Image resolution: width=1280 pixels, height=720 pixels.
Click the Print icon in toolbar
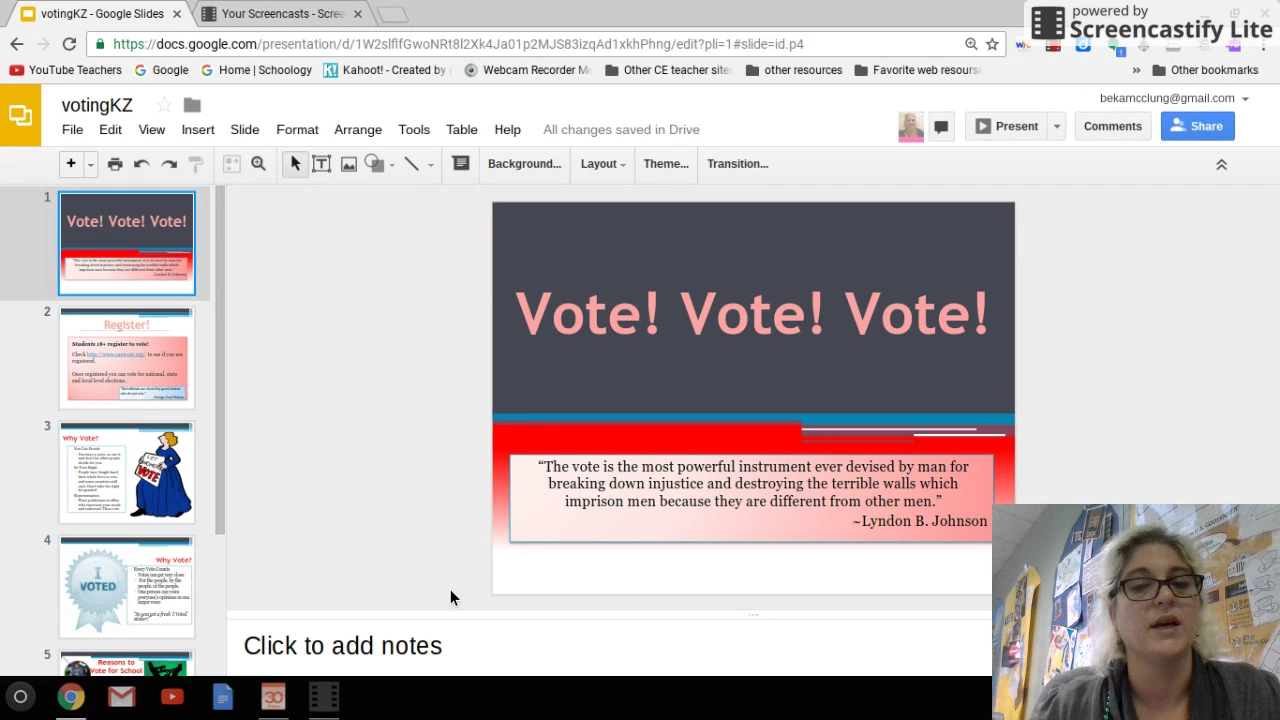pyautogui.click(x=115, y=164)
